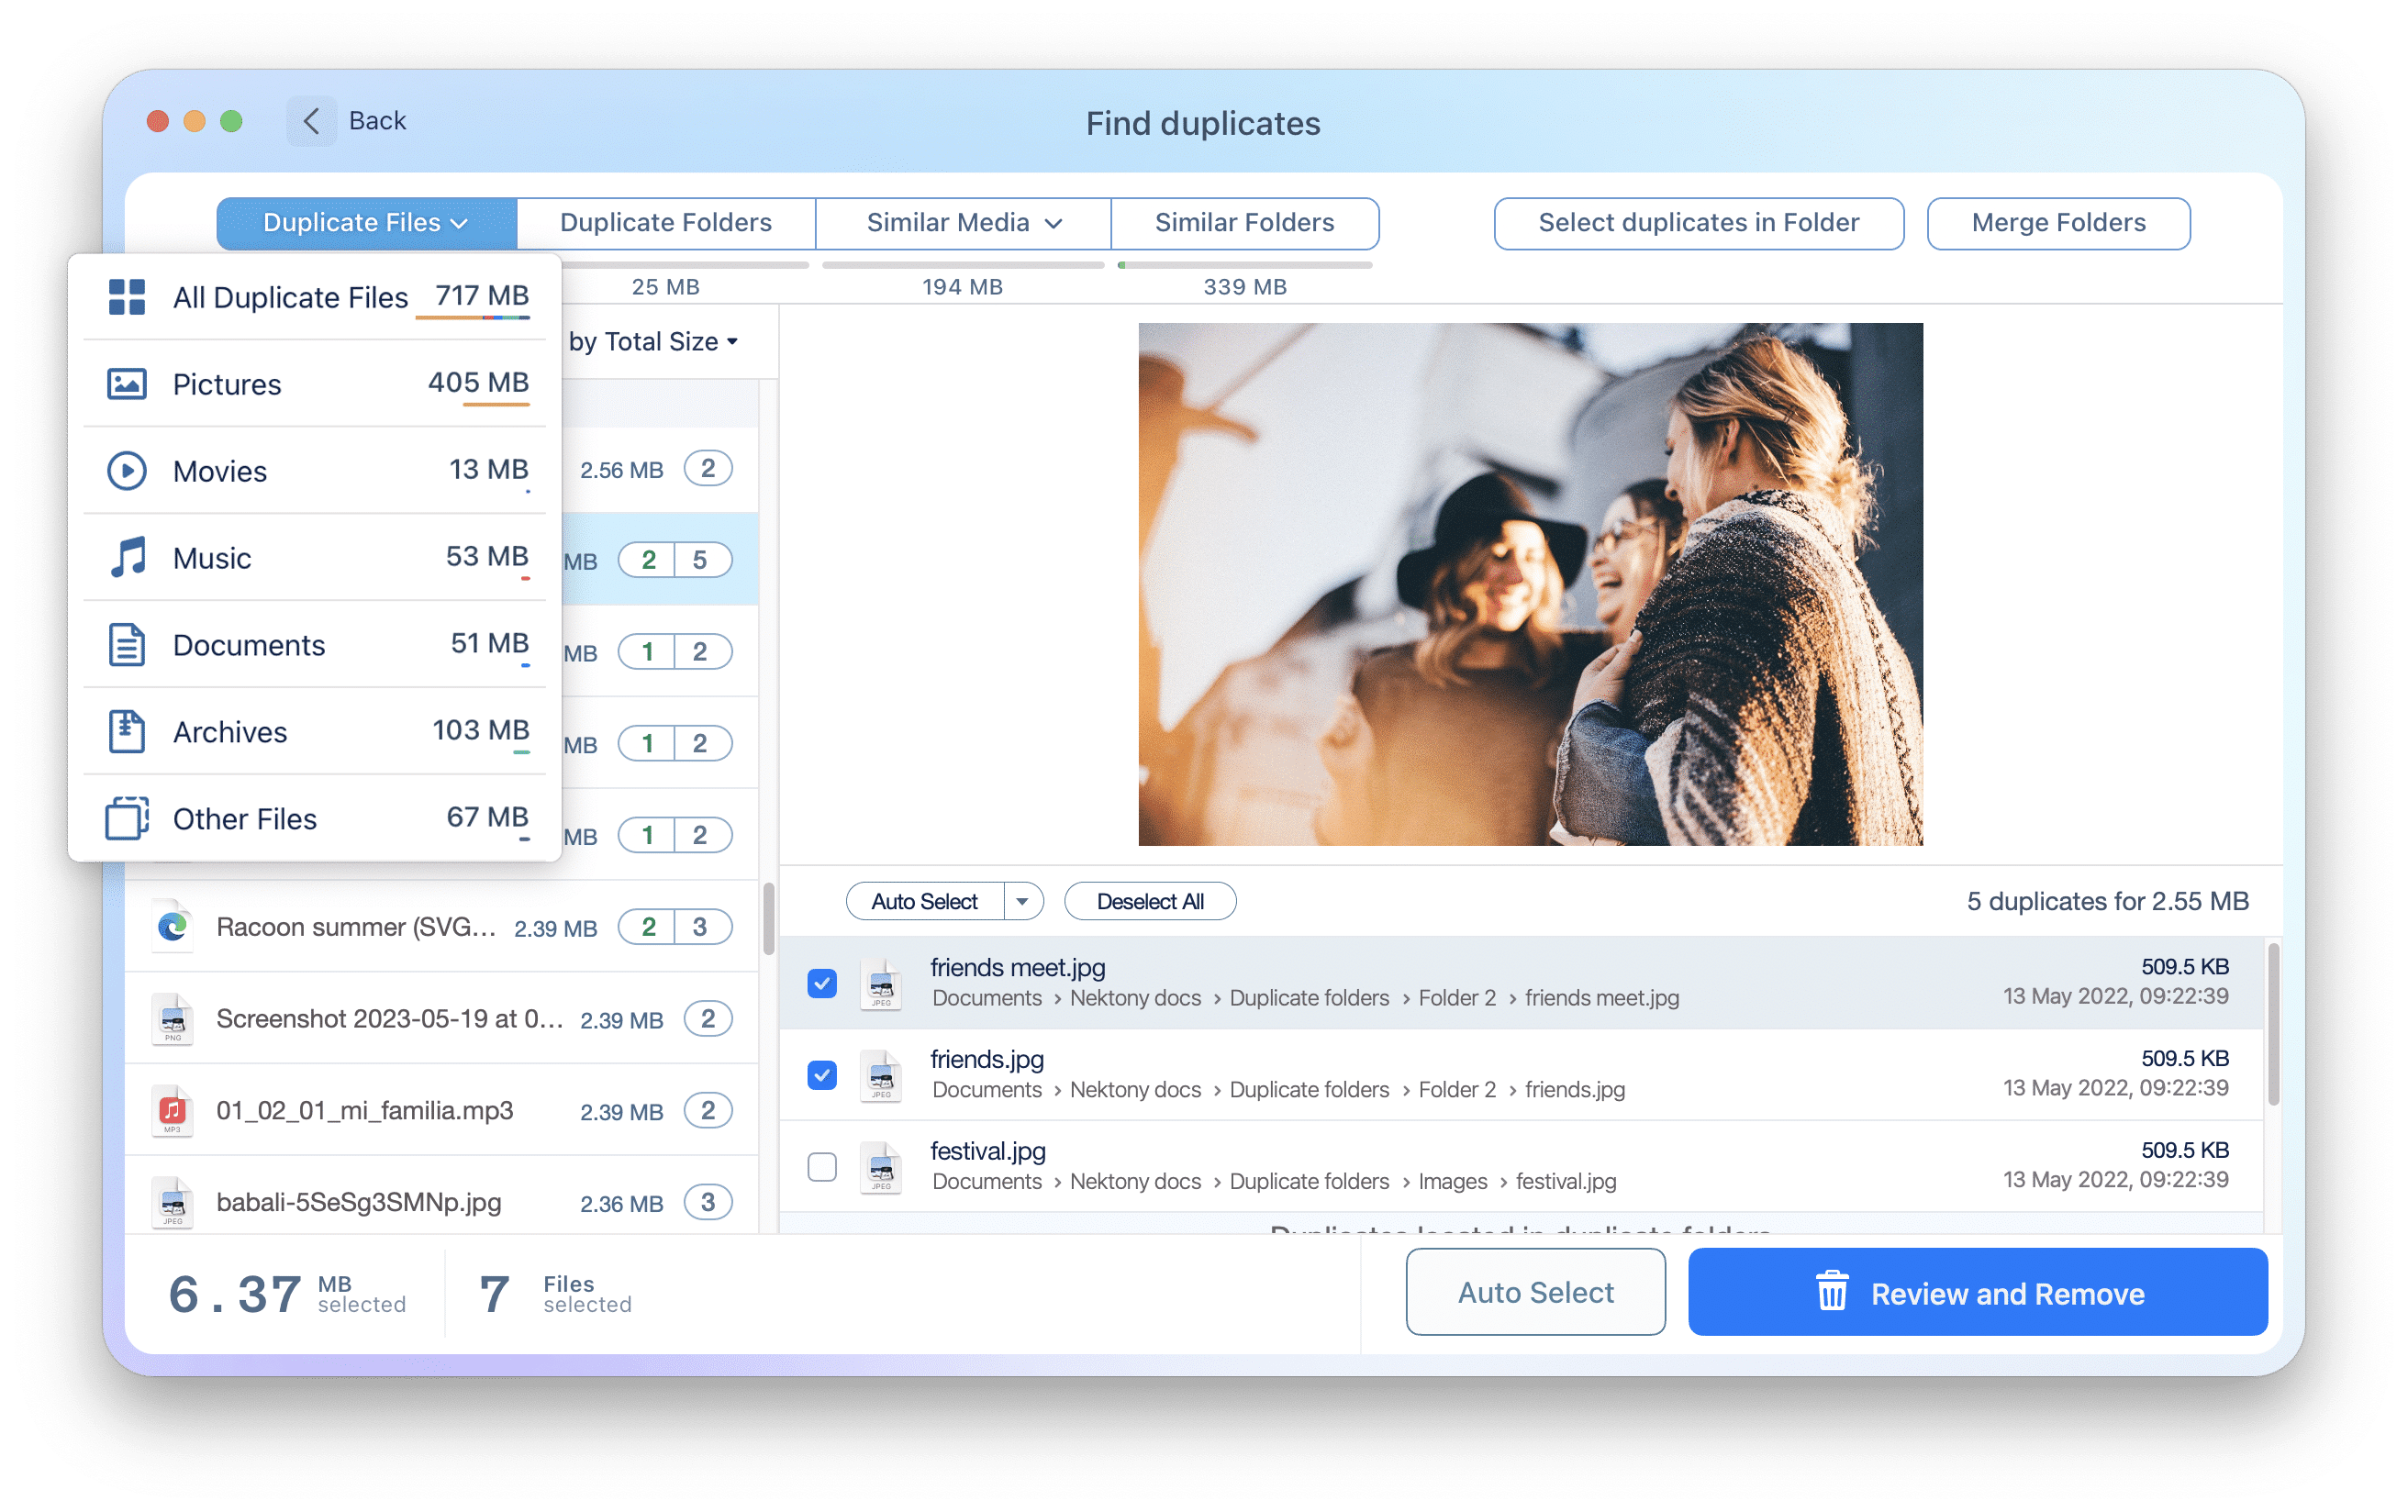The width and height of the screenshot is (2408, 1512).
Task: Toggle checkbox for friends meet.jpg
Action: click(822, 979)
